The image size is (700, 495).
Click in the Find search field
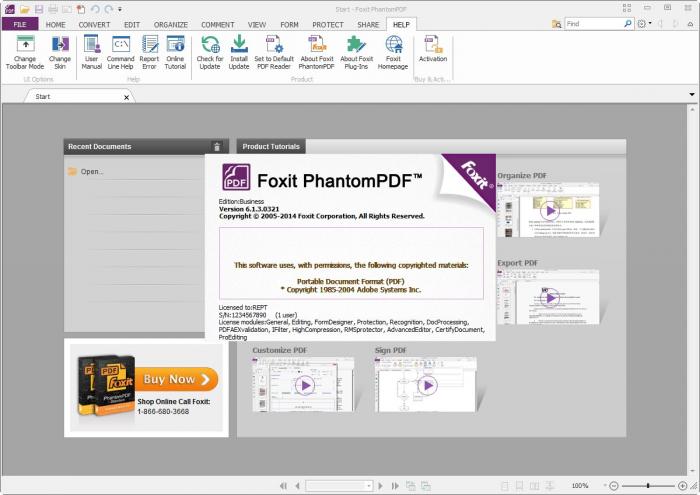point(594,24)
